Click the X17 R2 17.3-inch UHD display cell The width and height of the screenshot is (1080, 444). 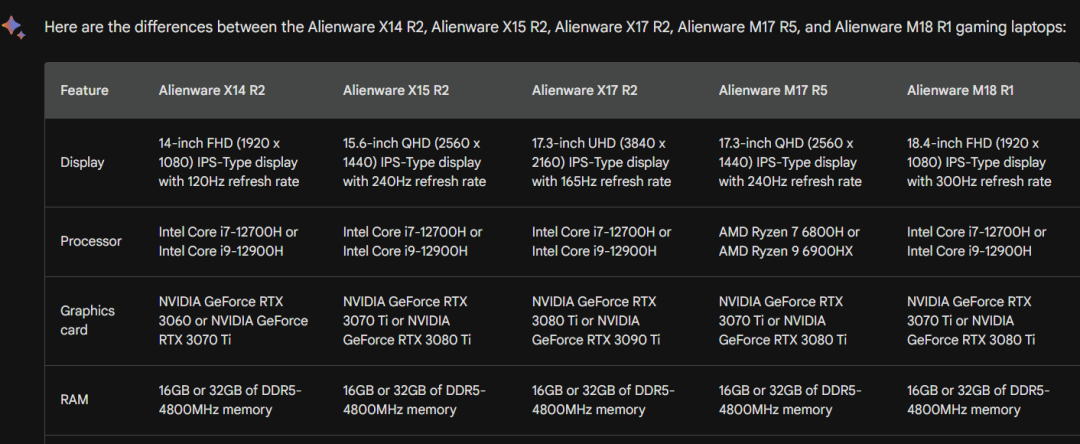pos(601,162)
